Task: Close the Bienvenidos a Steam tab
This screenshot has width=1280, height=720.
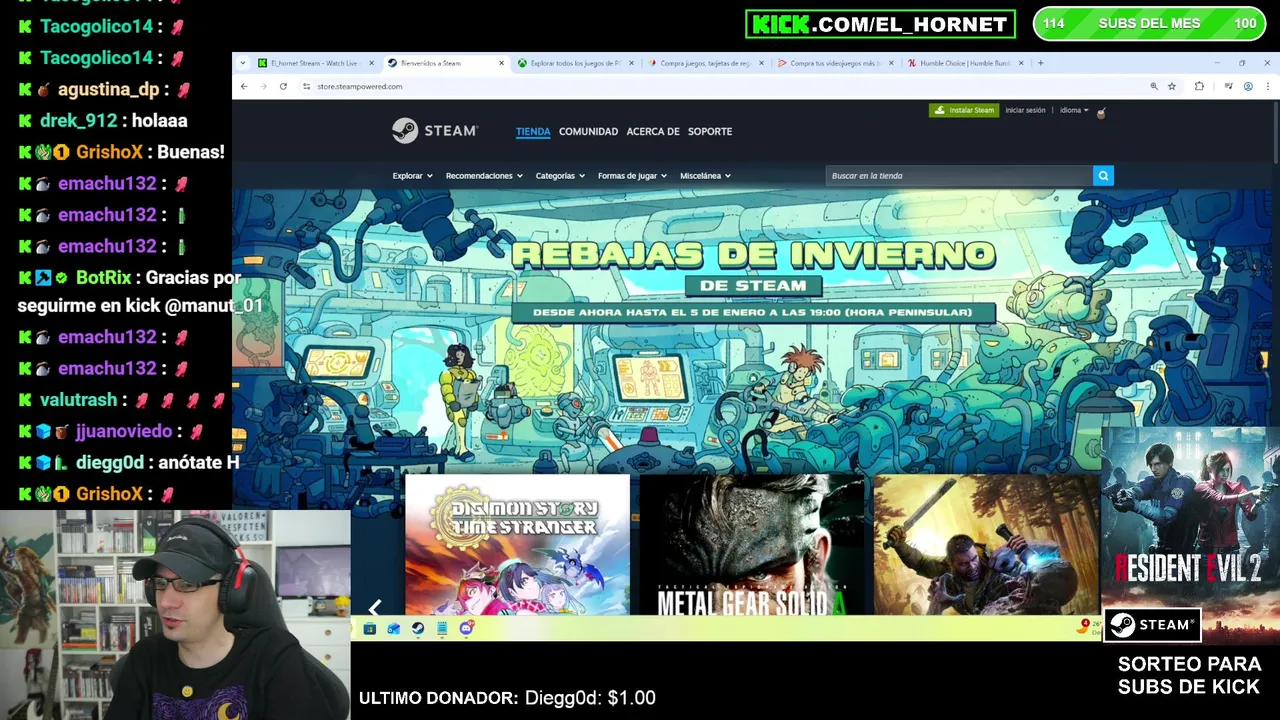Action: tap(502, 63)
